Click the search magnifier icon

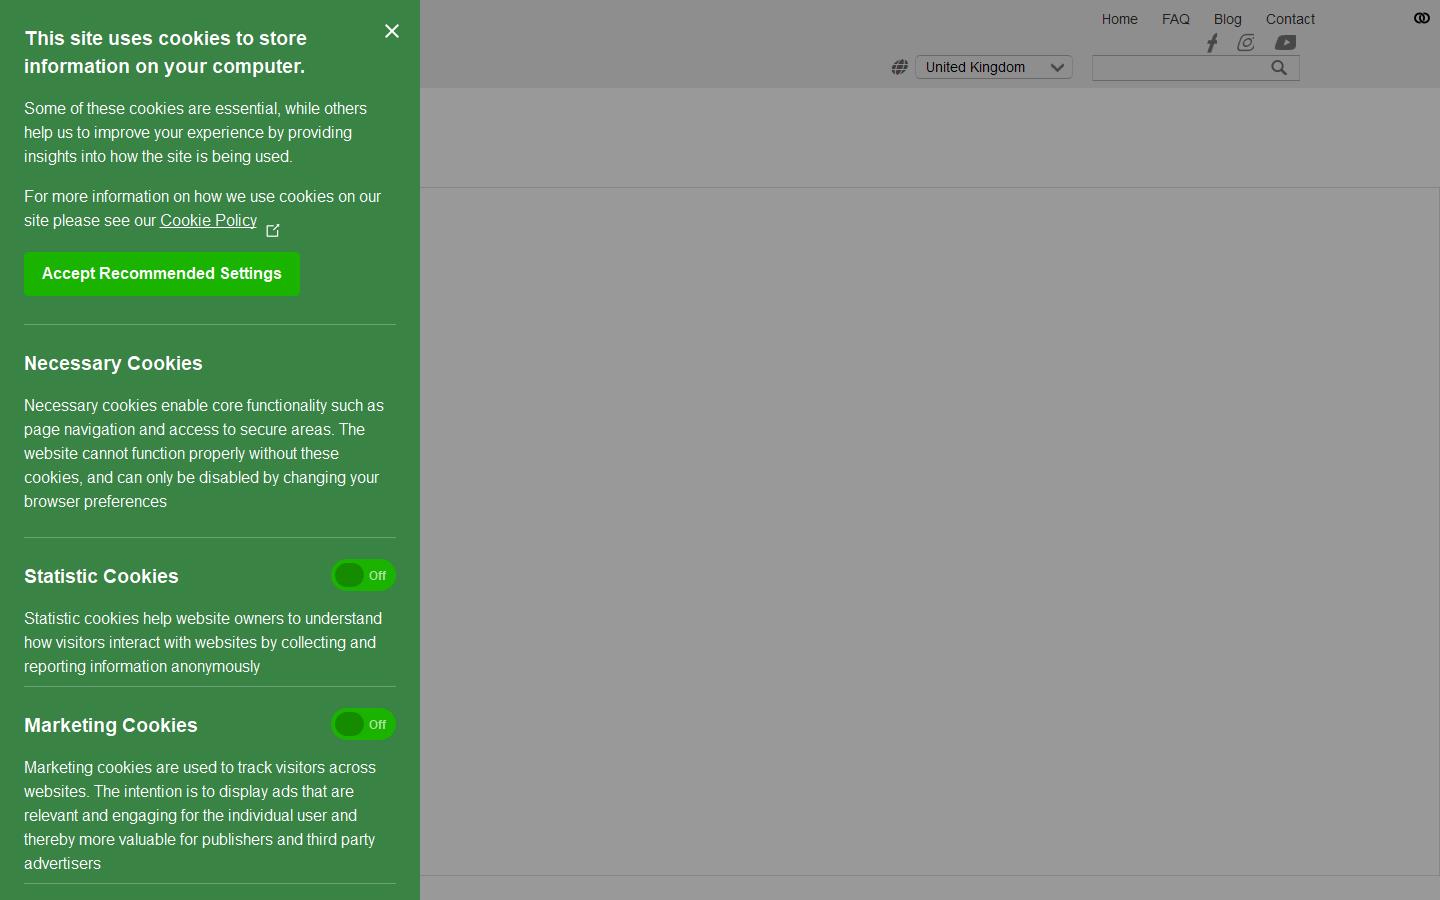(1279, 68)
